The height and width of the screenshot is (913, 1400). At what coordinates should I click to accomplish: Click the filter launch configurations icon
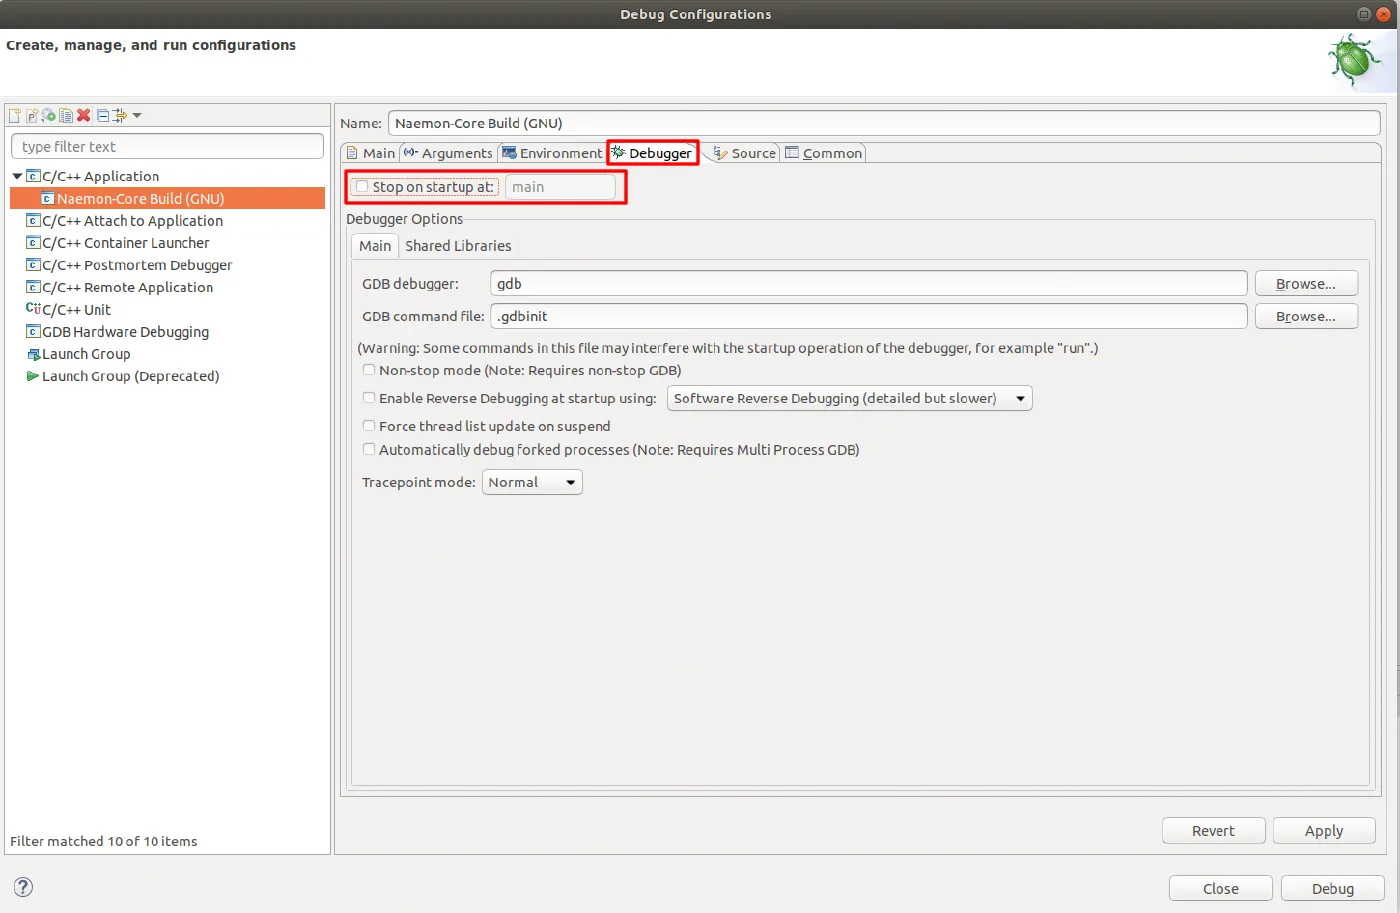tap(120, 116)
